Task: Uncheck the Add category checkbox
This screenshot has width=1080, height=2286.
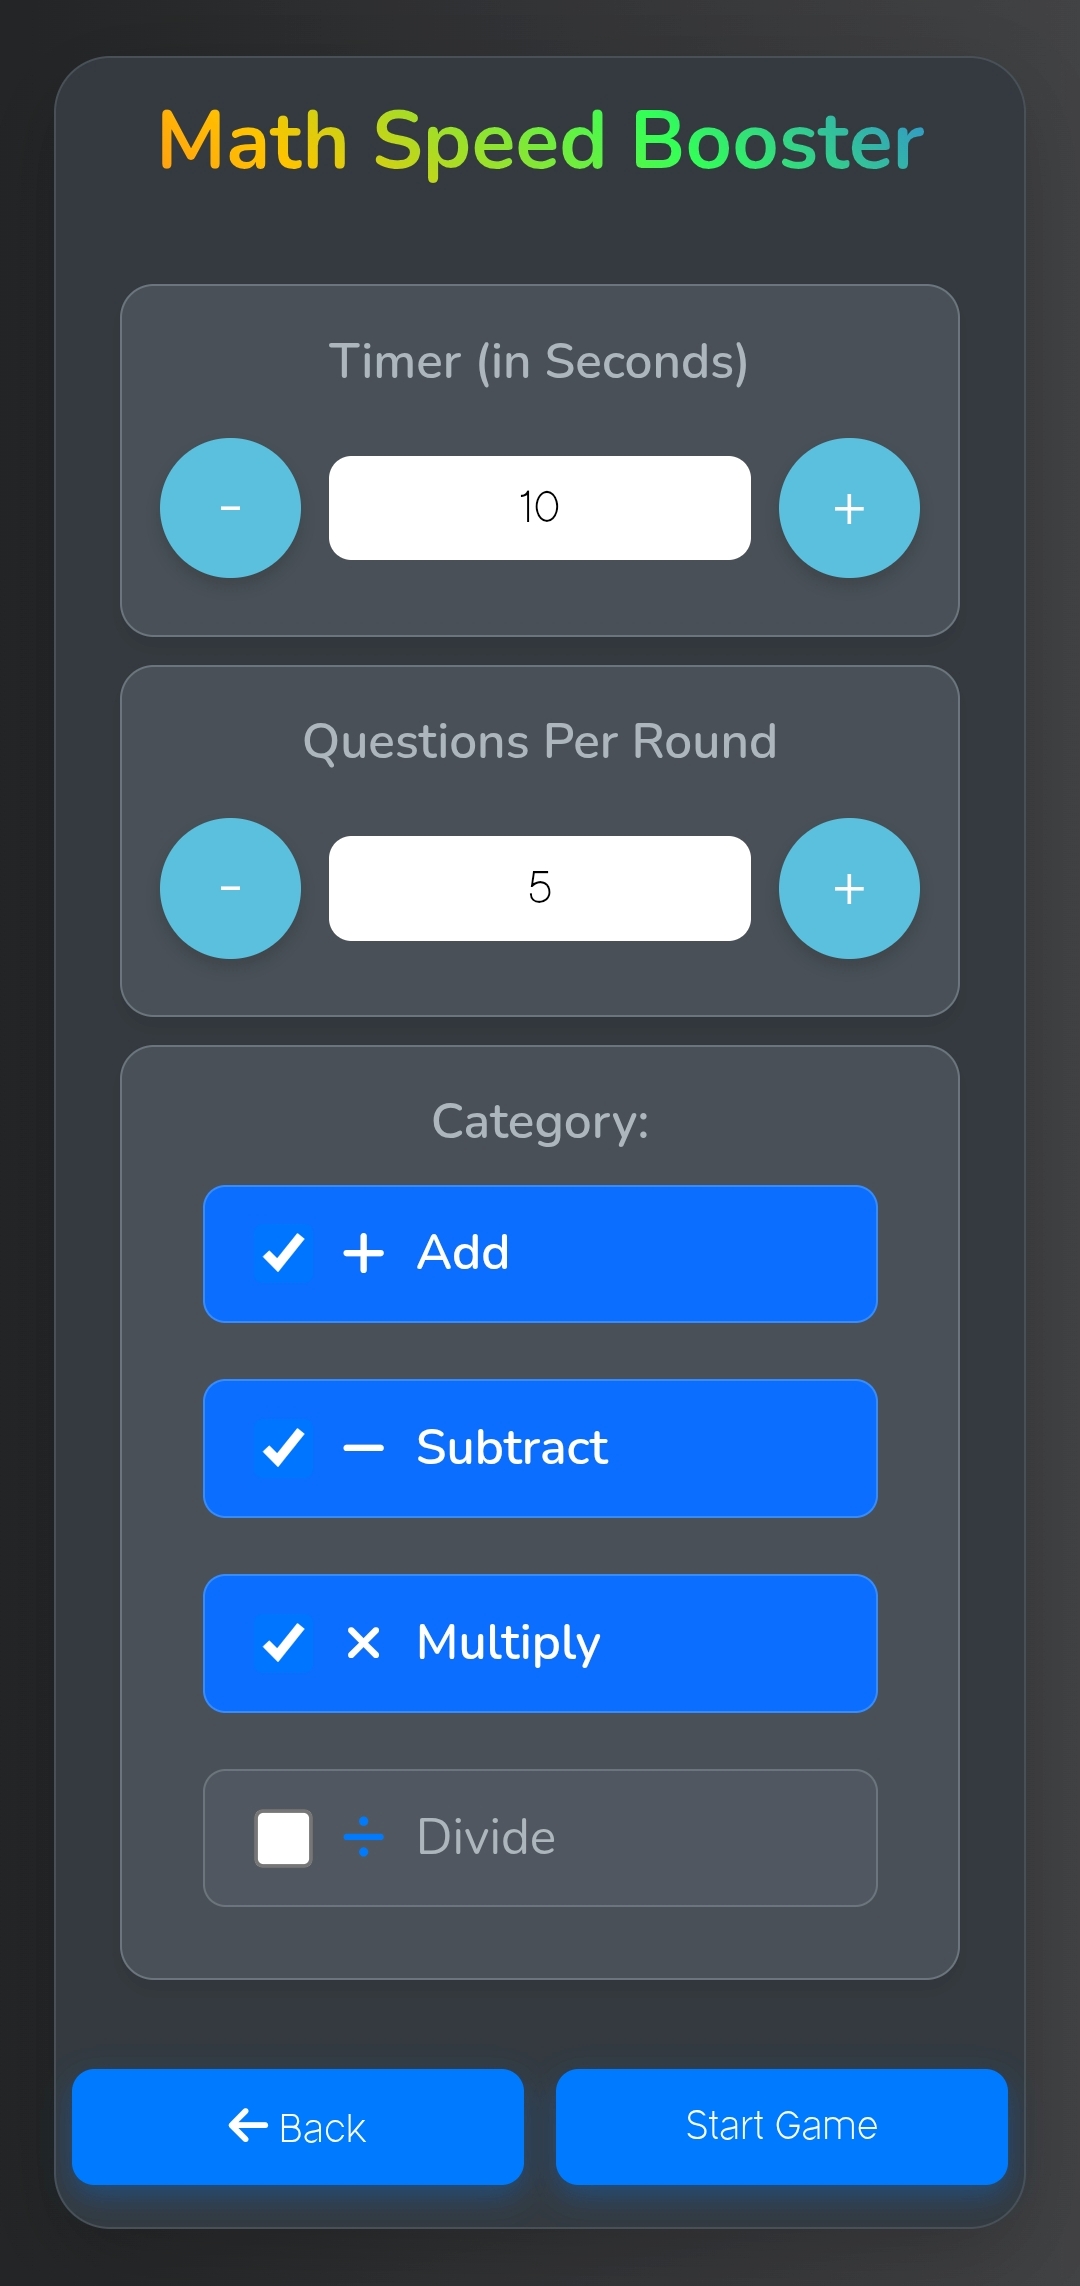Action: (x=284, y=1253)
